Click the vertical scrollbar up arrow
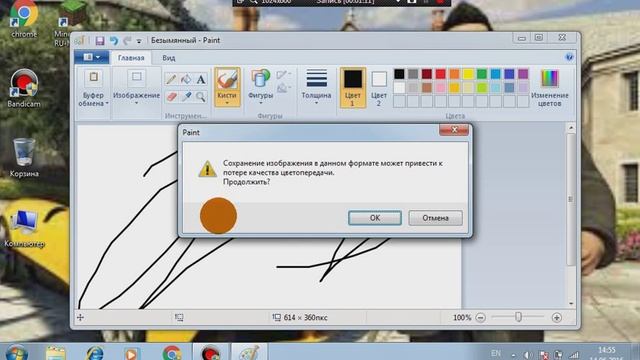 (571, 128)
